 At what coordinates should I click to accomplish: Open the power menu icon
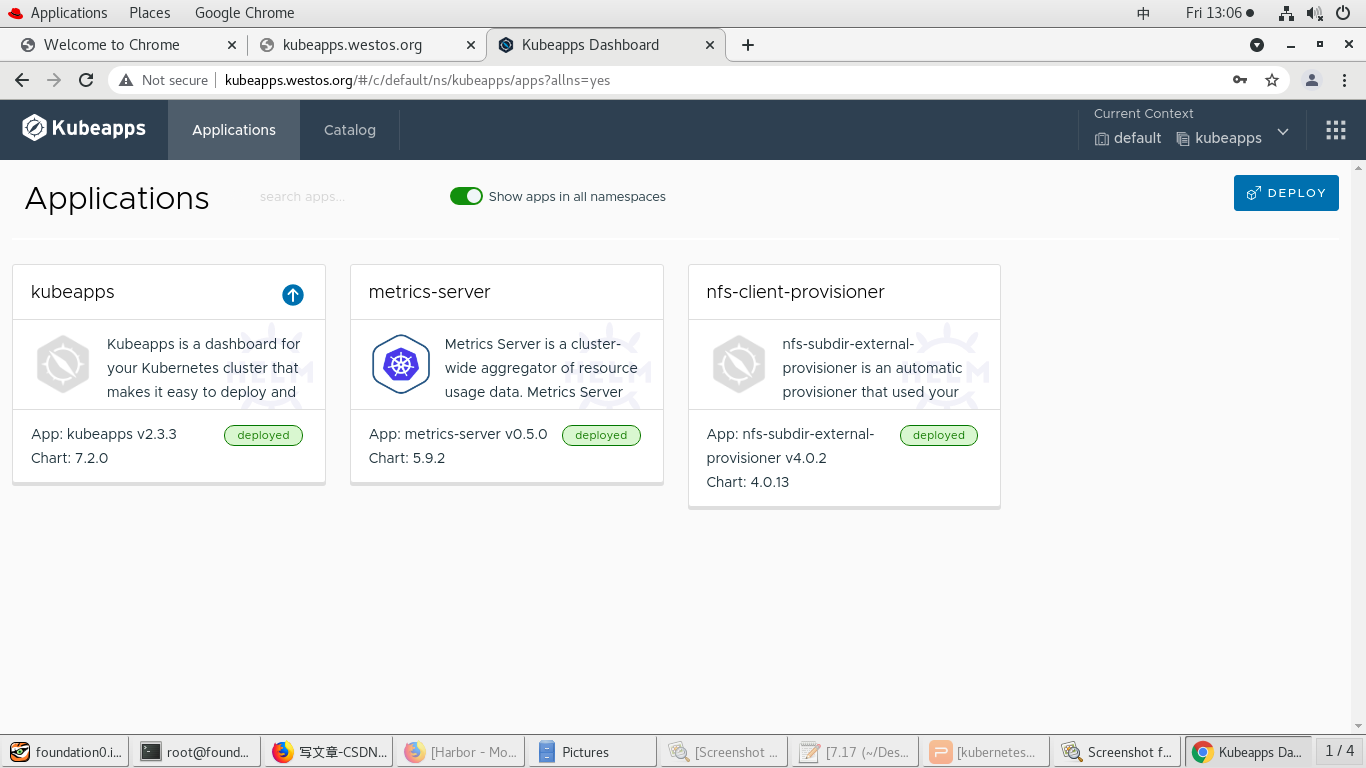pos(1343,13)
